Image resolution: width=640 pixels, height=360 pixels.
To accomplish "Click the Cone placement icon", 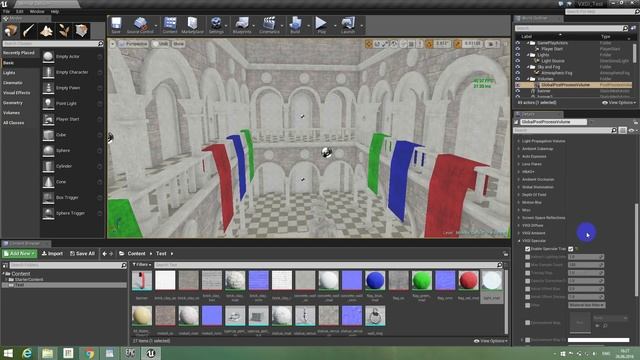I will pos(48,182).
